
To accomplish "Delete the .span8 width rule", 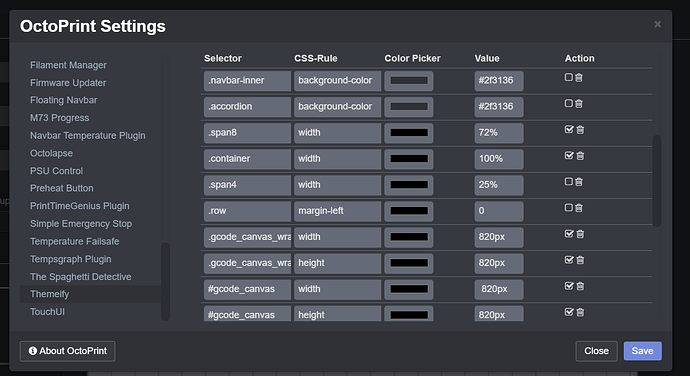I will click(x=580, y=129).
